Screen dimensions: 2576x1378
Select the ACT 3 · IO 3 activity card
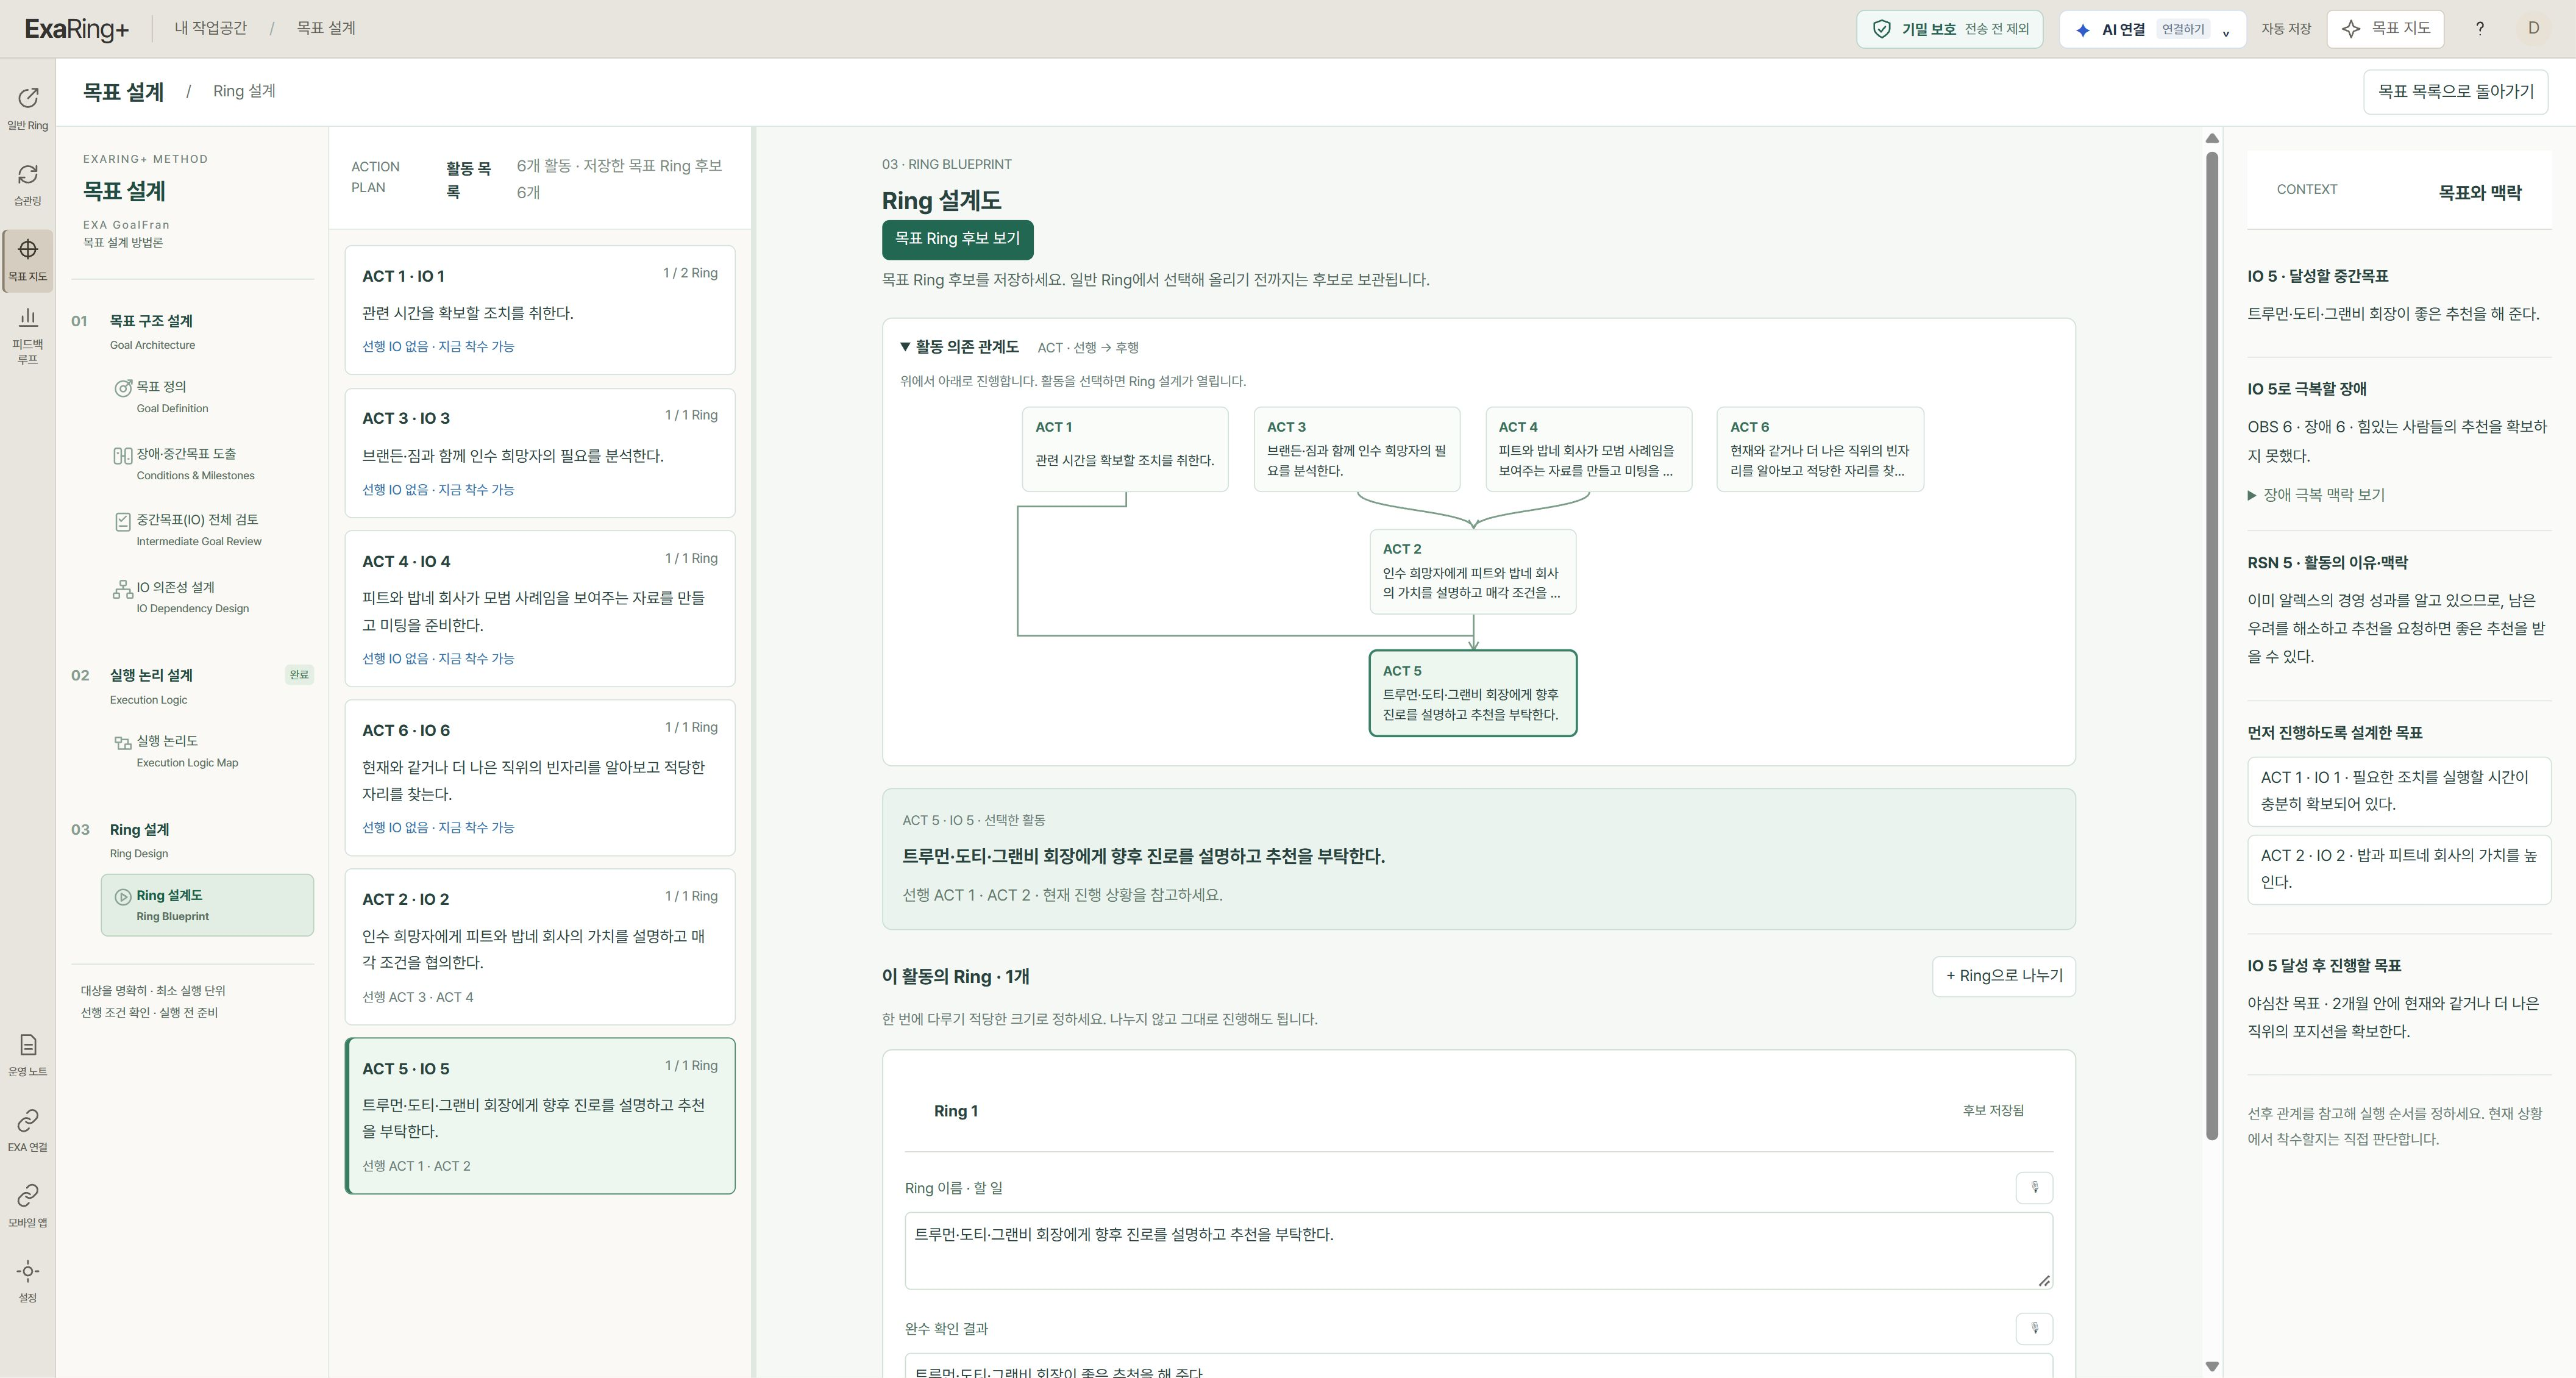540,453
